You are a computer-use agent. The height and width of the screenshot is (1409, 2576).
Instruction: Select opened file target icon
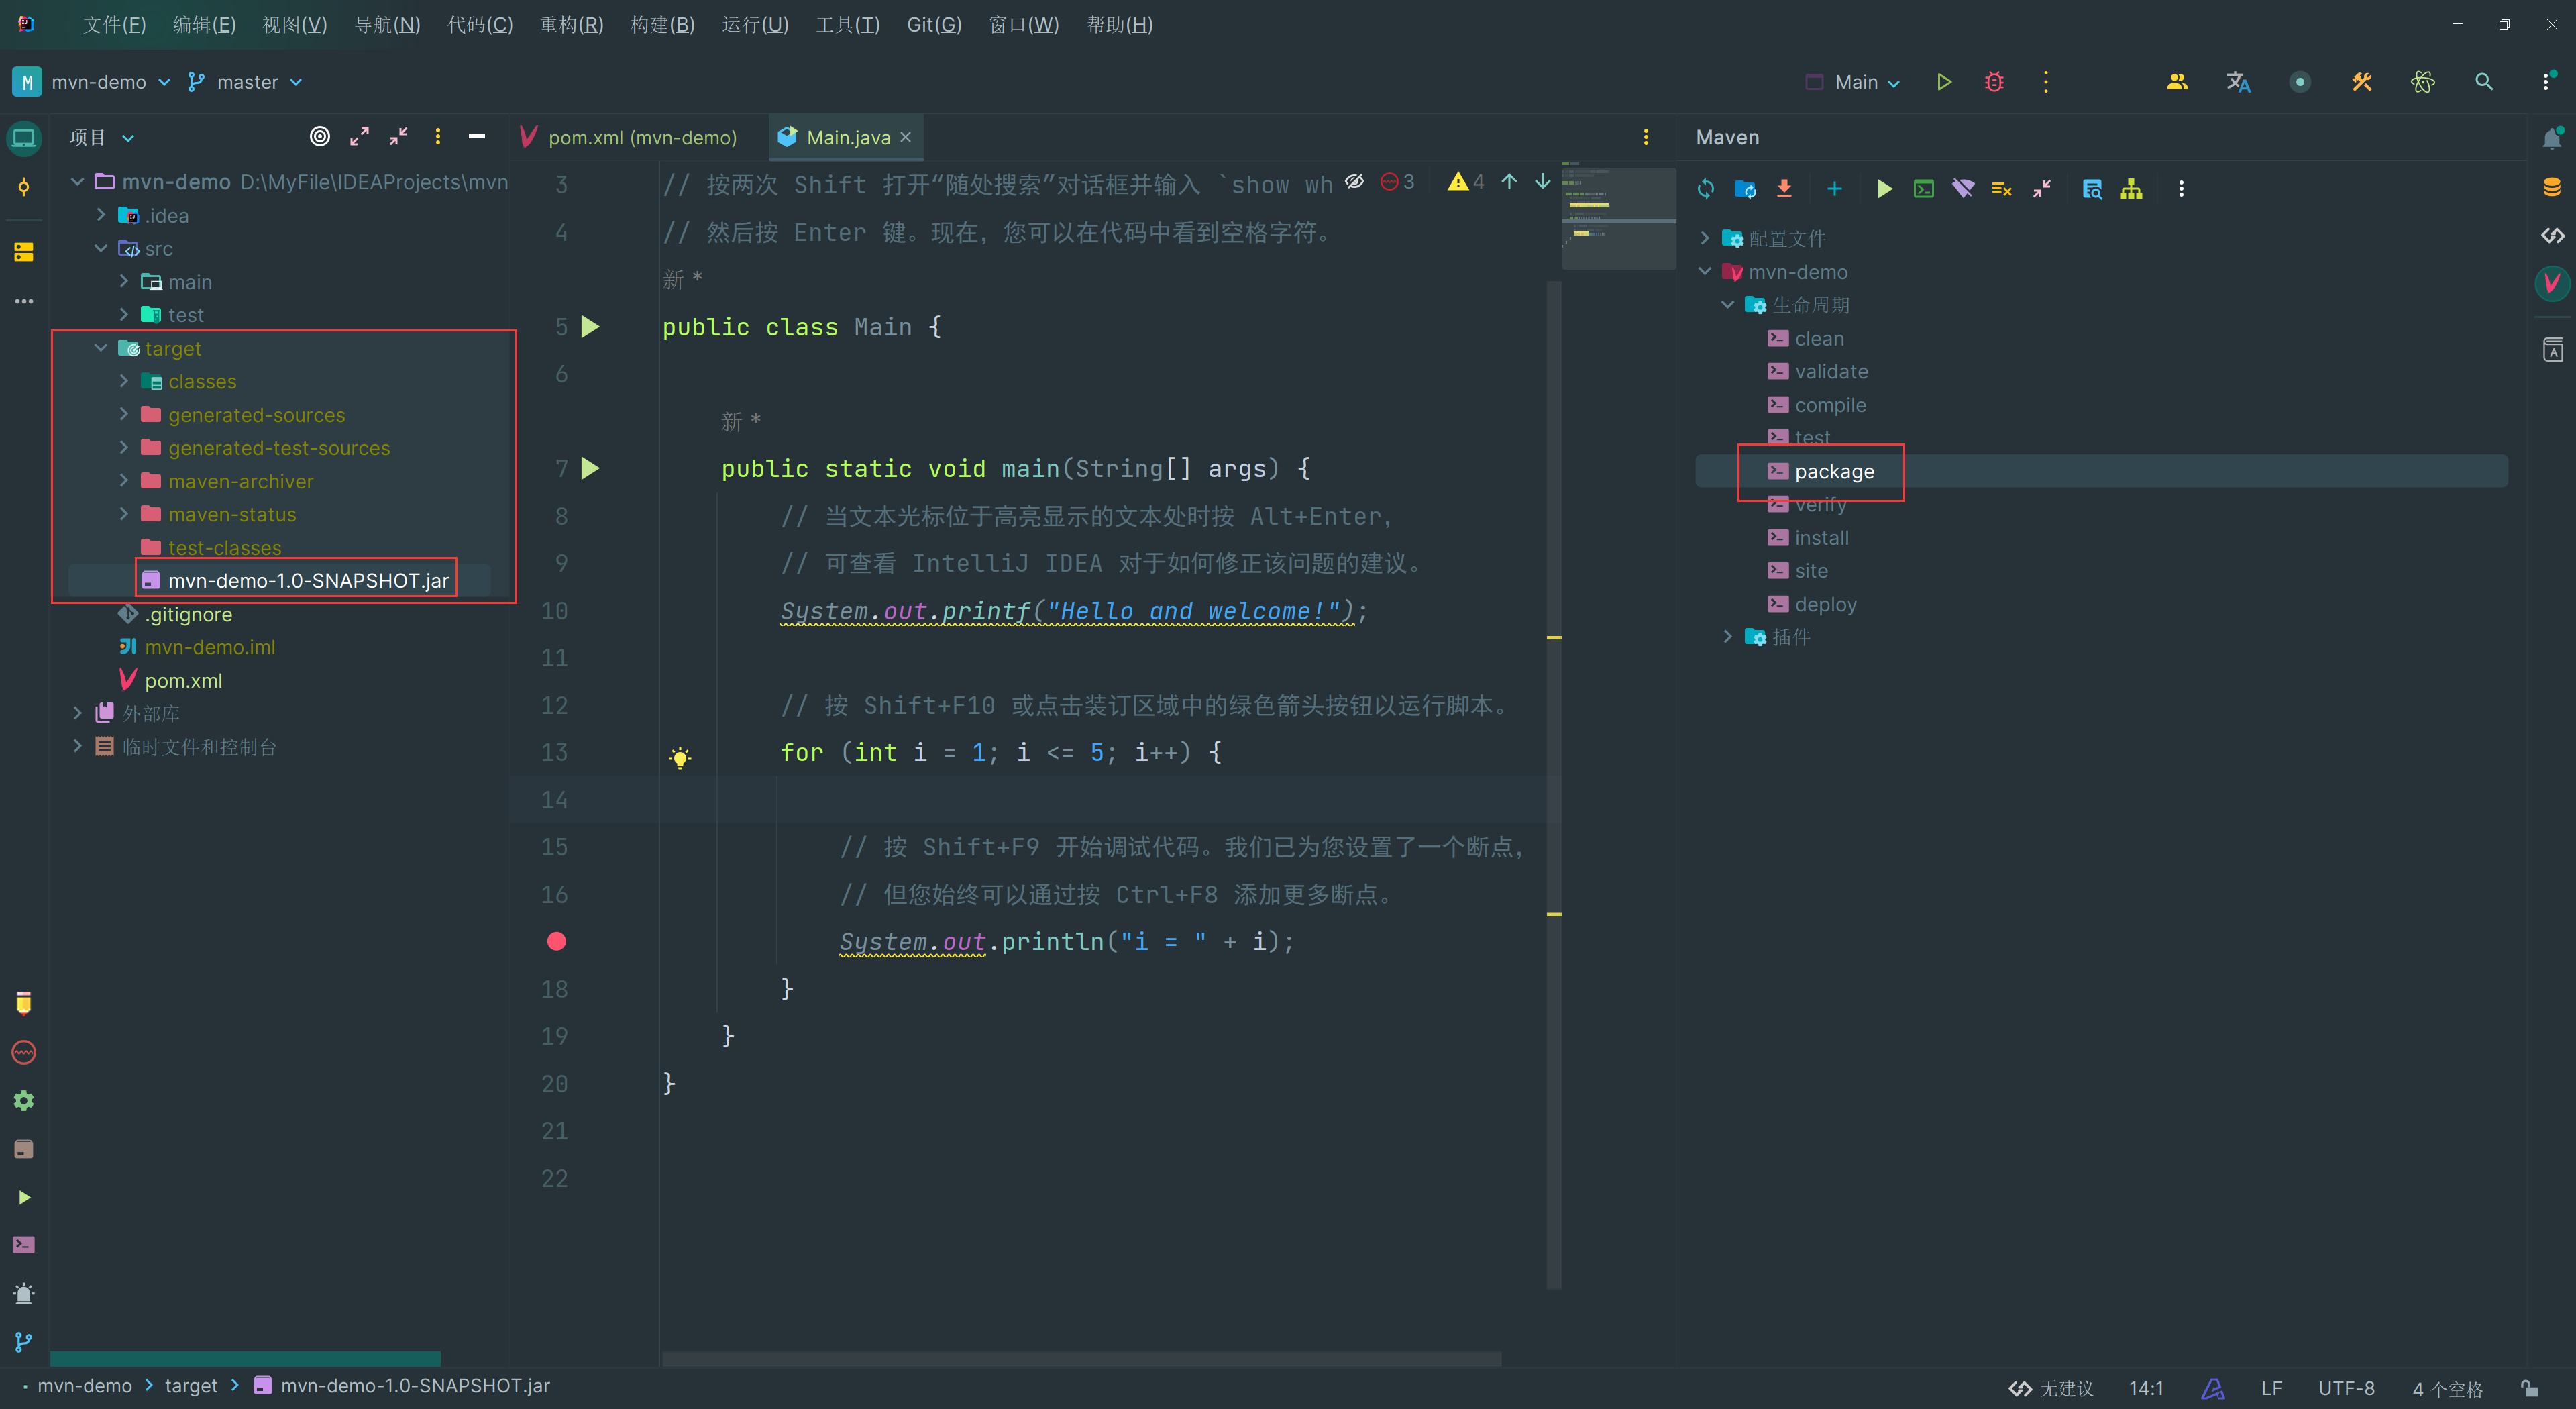[320, 137]
